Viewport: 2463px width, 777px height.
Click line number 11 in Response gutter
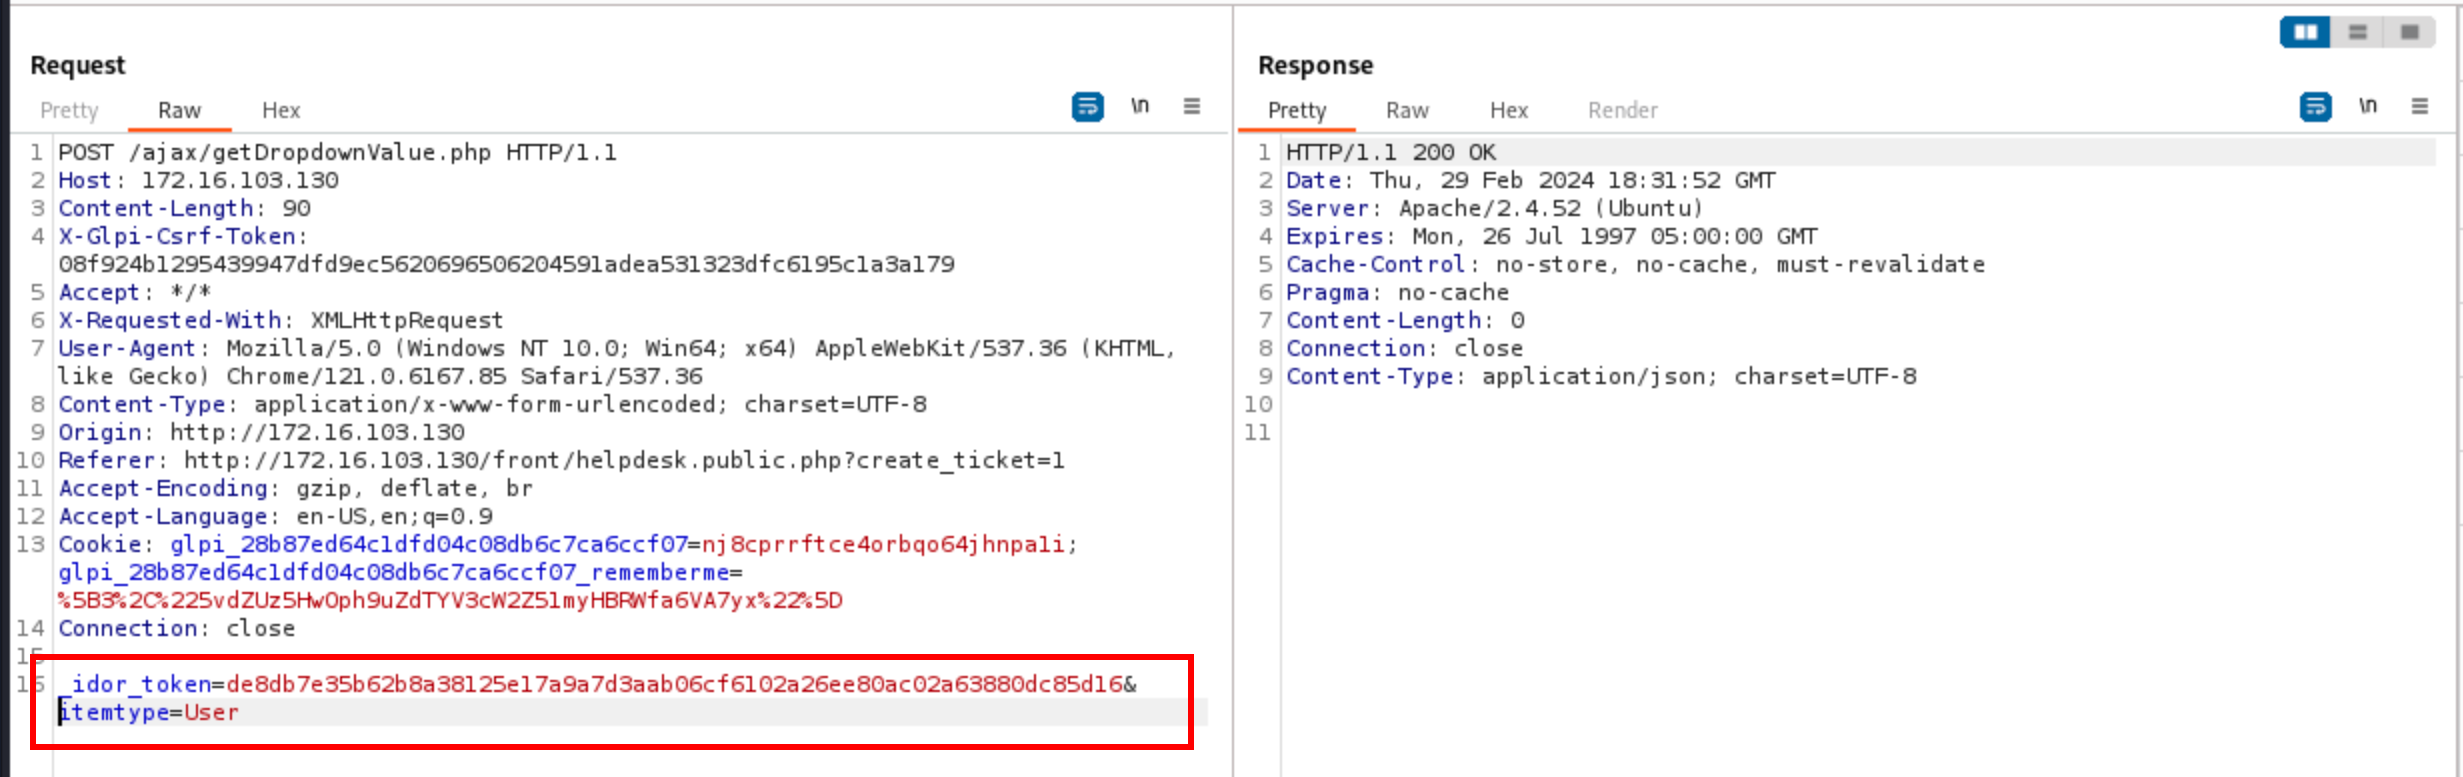1257,432
